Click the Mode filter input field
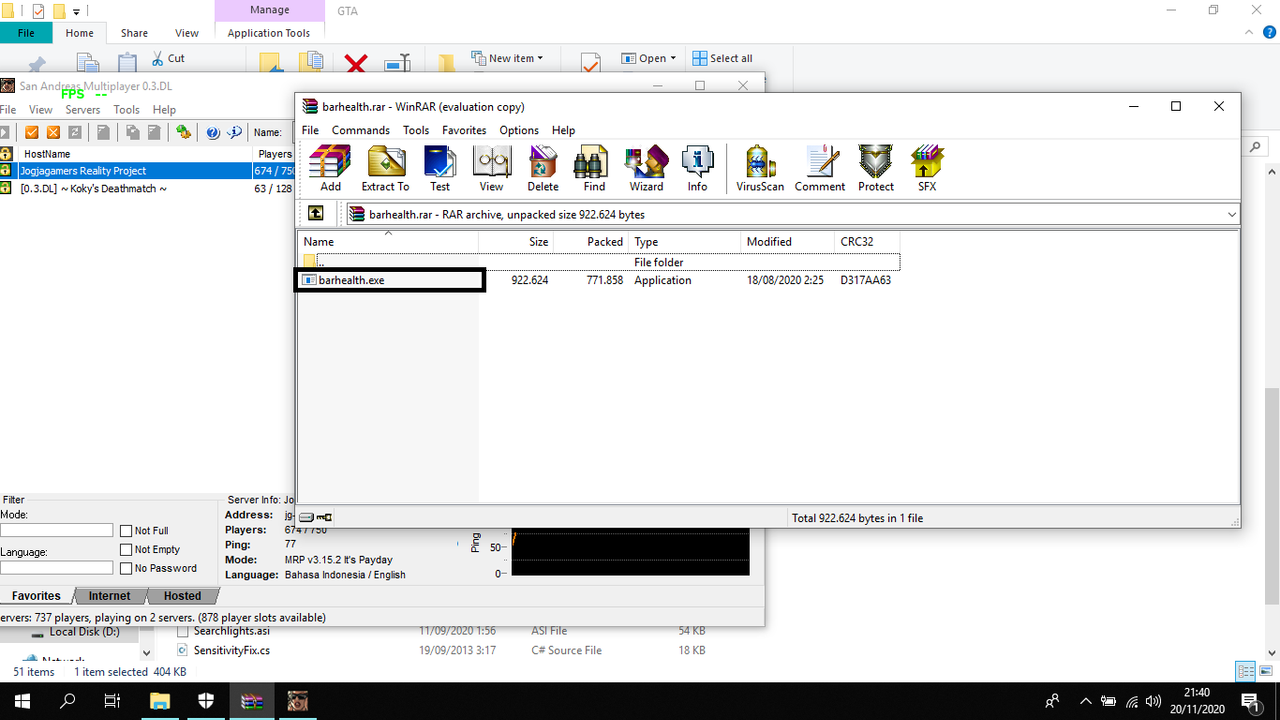 [x=56, y=530]
